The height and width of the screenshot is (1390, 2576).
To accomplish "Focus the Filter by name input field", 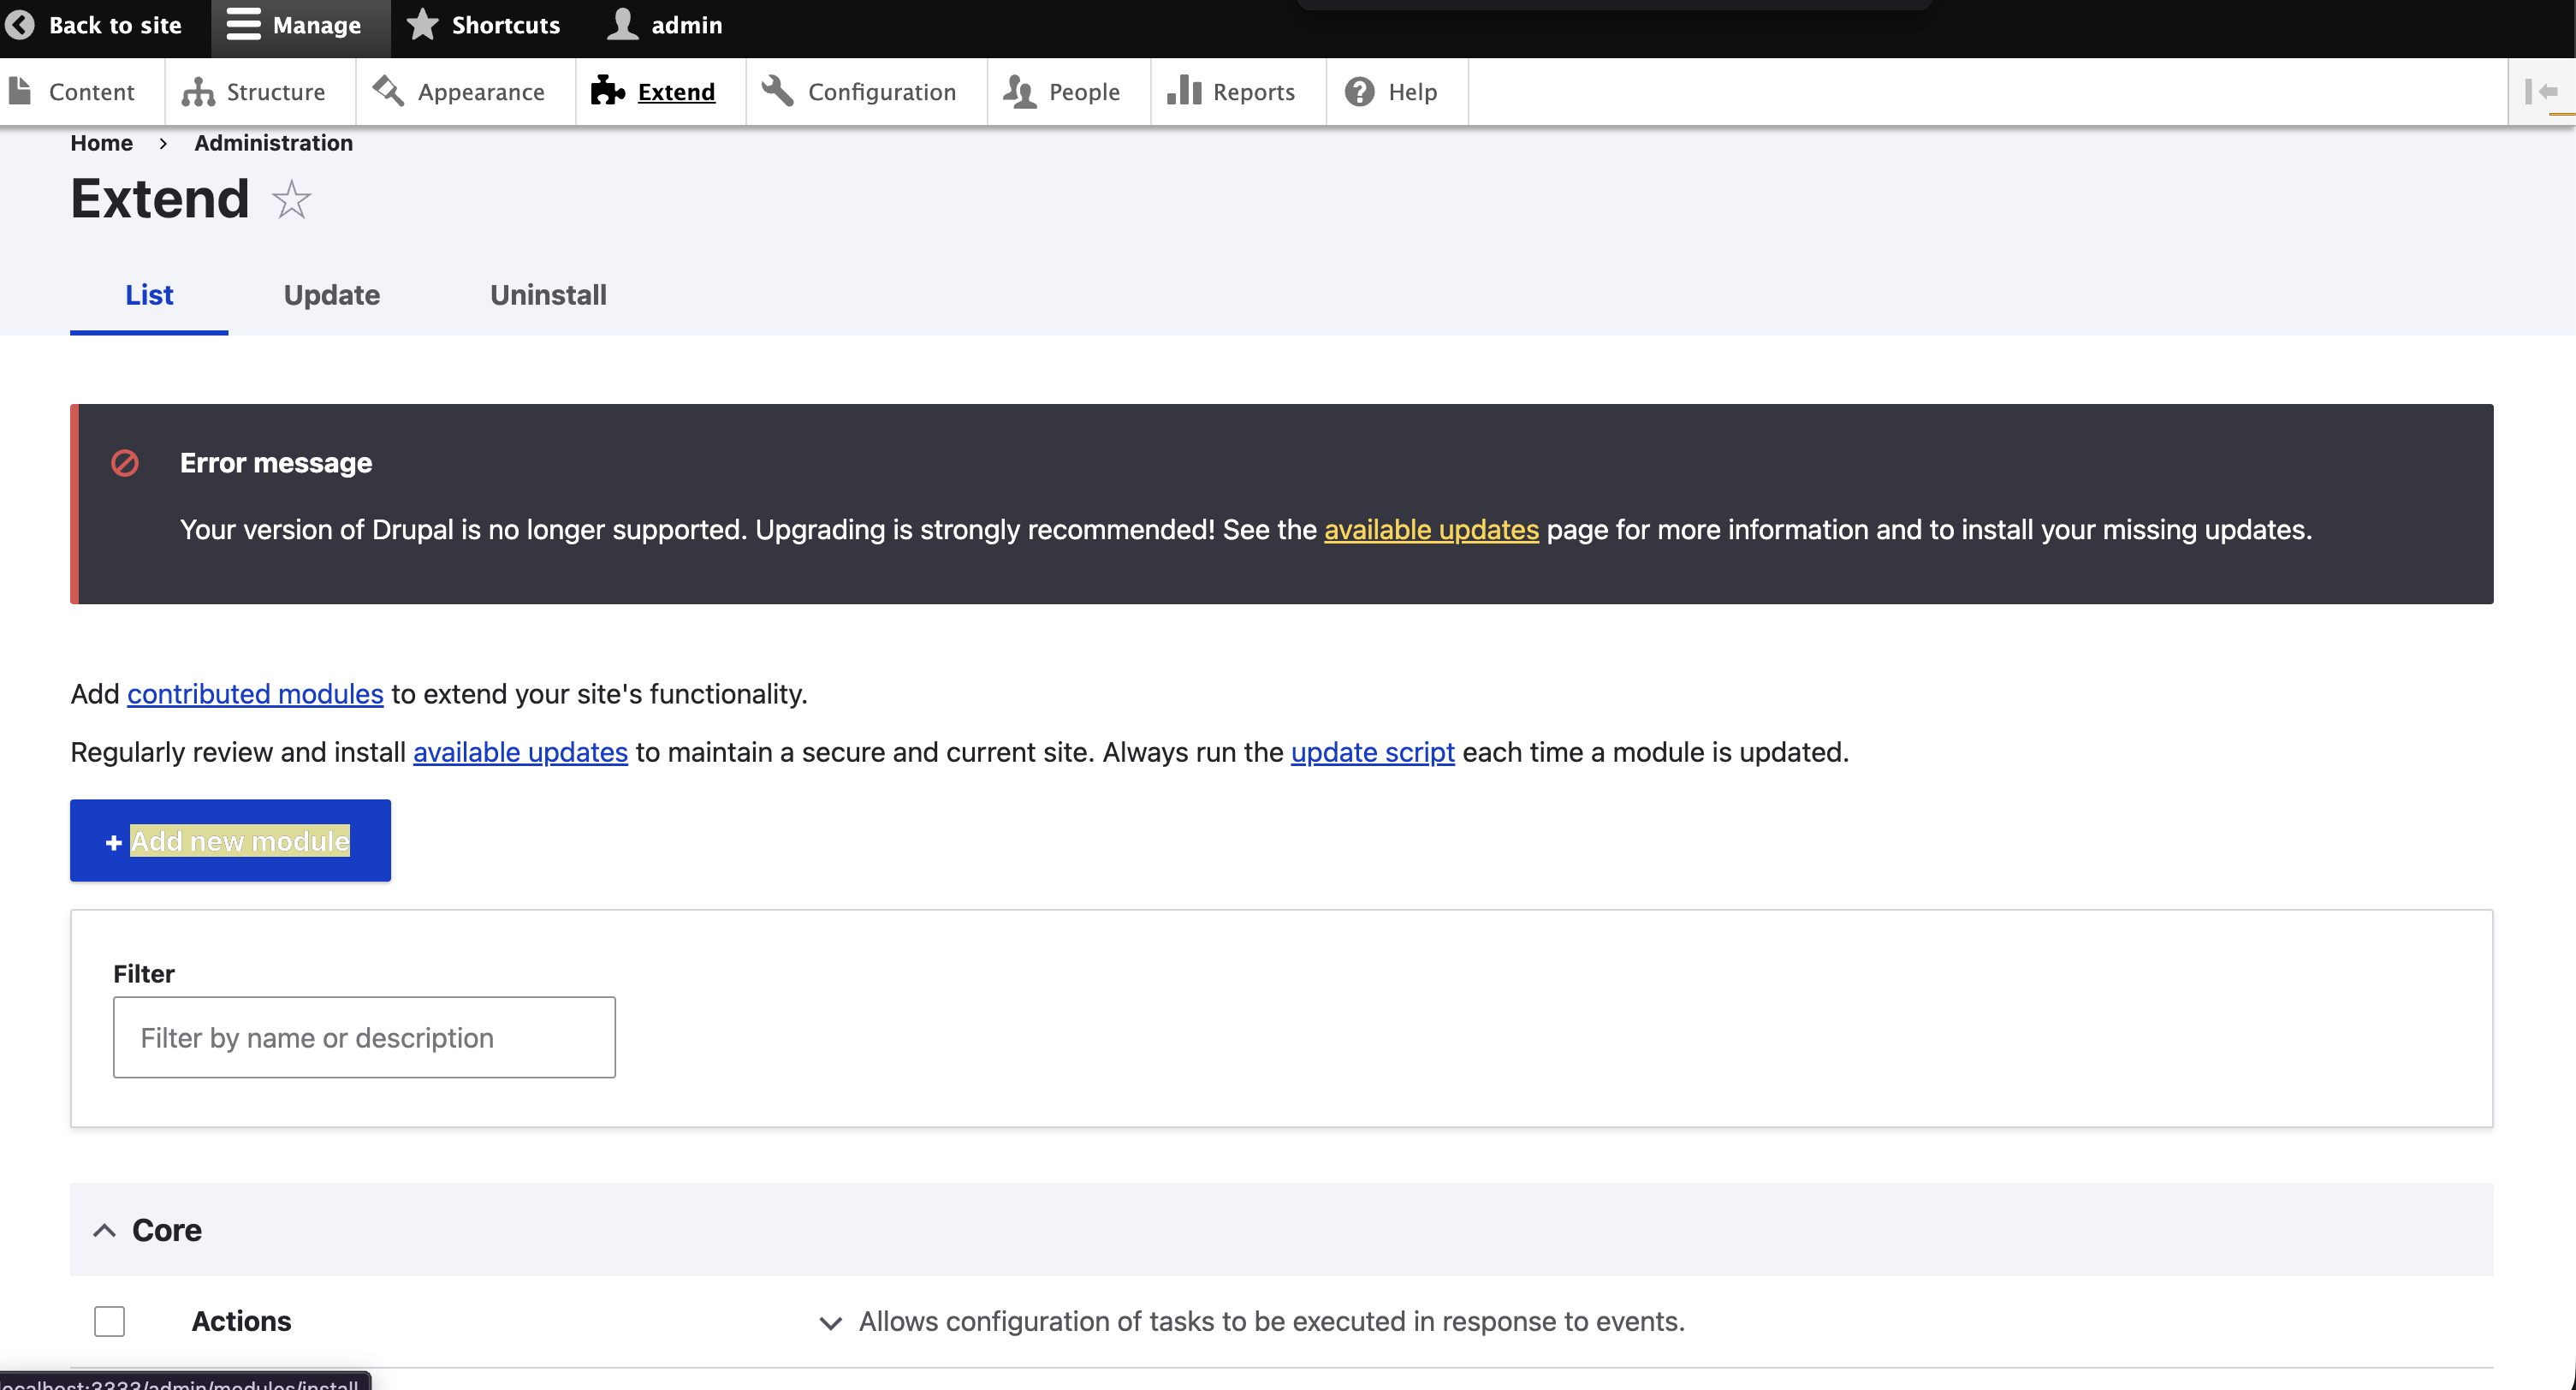I will point(364,1037).
